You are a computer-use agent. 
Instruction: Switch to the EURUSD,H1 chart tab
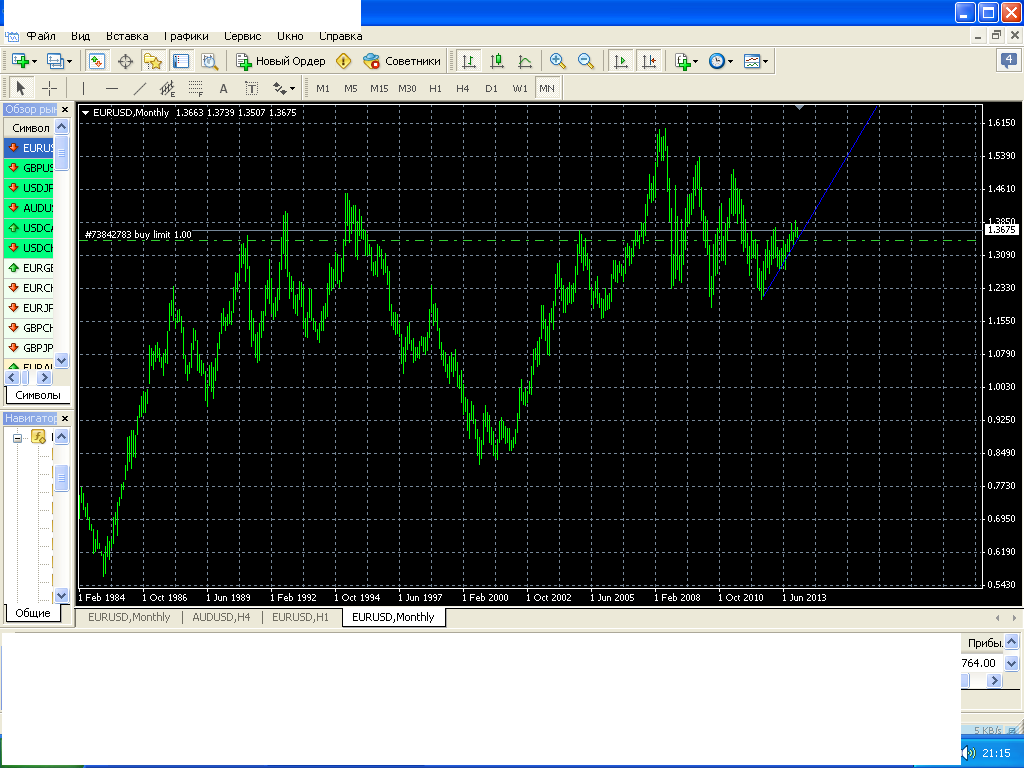point(300,617)
